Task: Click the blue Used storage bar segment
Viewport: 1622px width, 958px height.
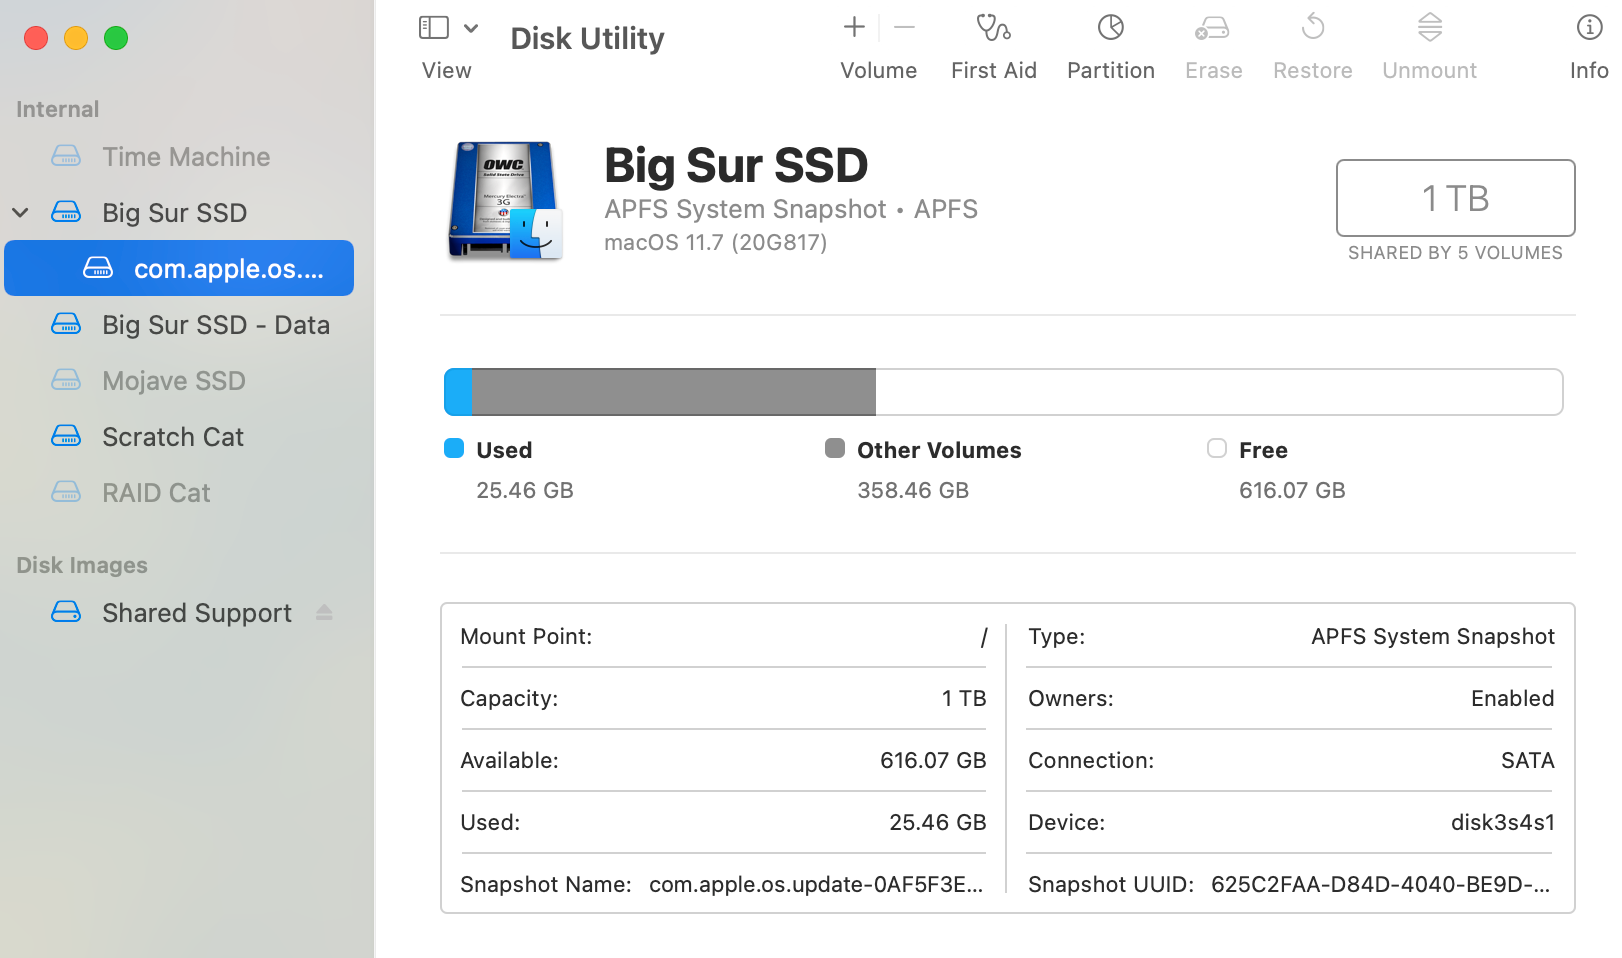Action: tap(458, 392)
